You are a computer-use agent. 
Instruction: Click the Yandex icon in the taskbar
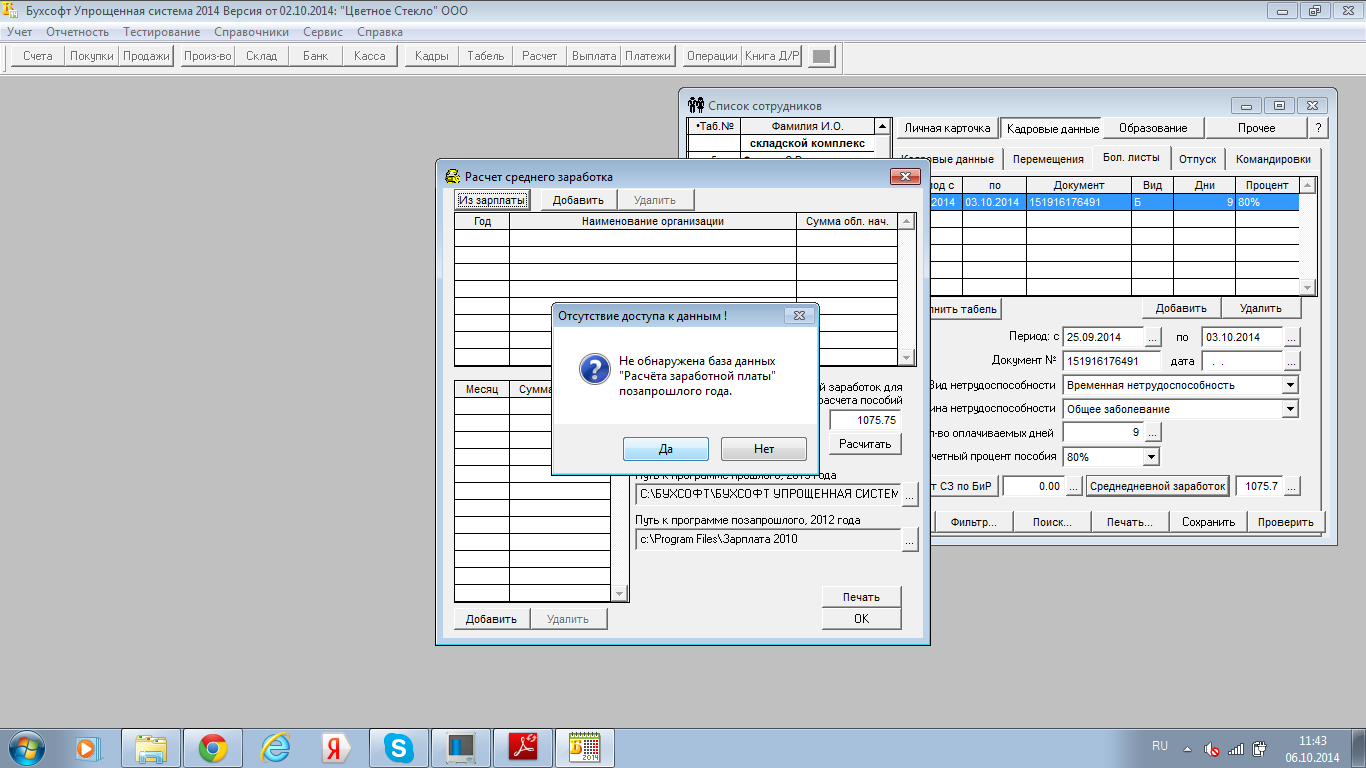coord(336,747)
